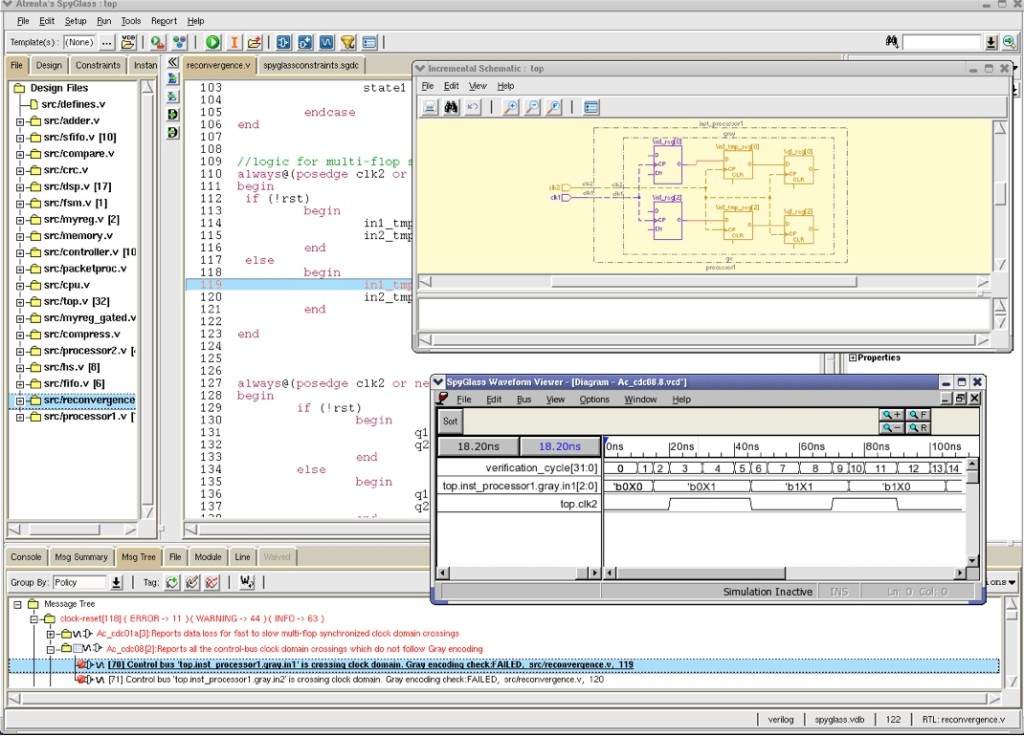
Task: Expand the src/sfifo.v [10] node
Action: tap(20, 137)
